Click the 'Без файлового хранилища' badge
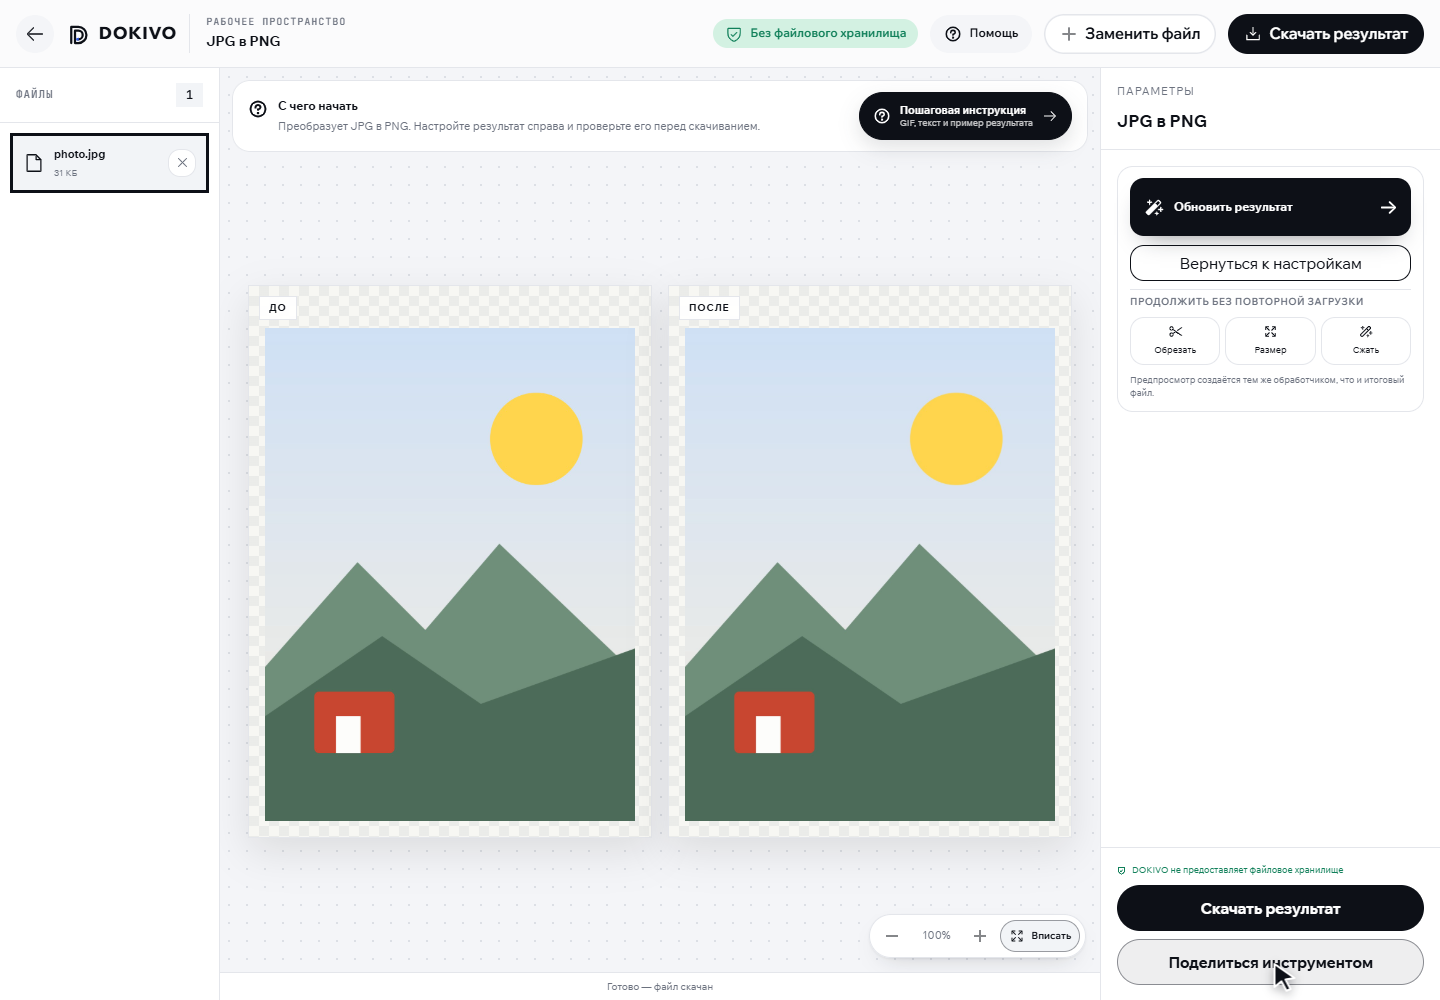This screenshot has width=1440, height=1000. click(x=816, y=34)
